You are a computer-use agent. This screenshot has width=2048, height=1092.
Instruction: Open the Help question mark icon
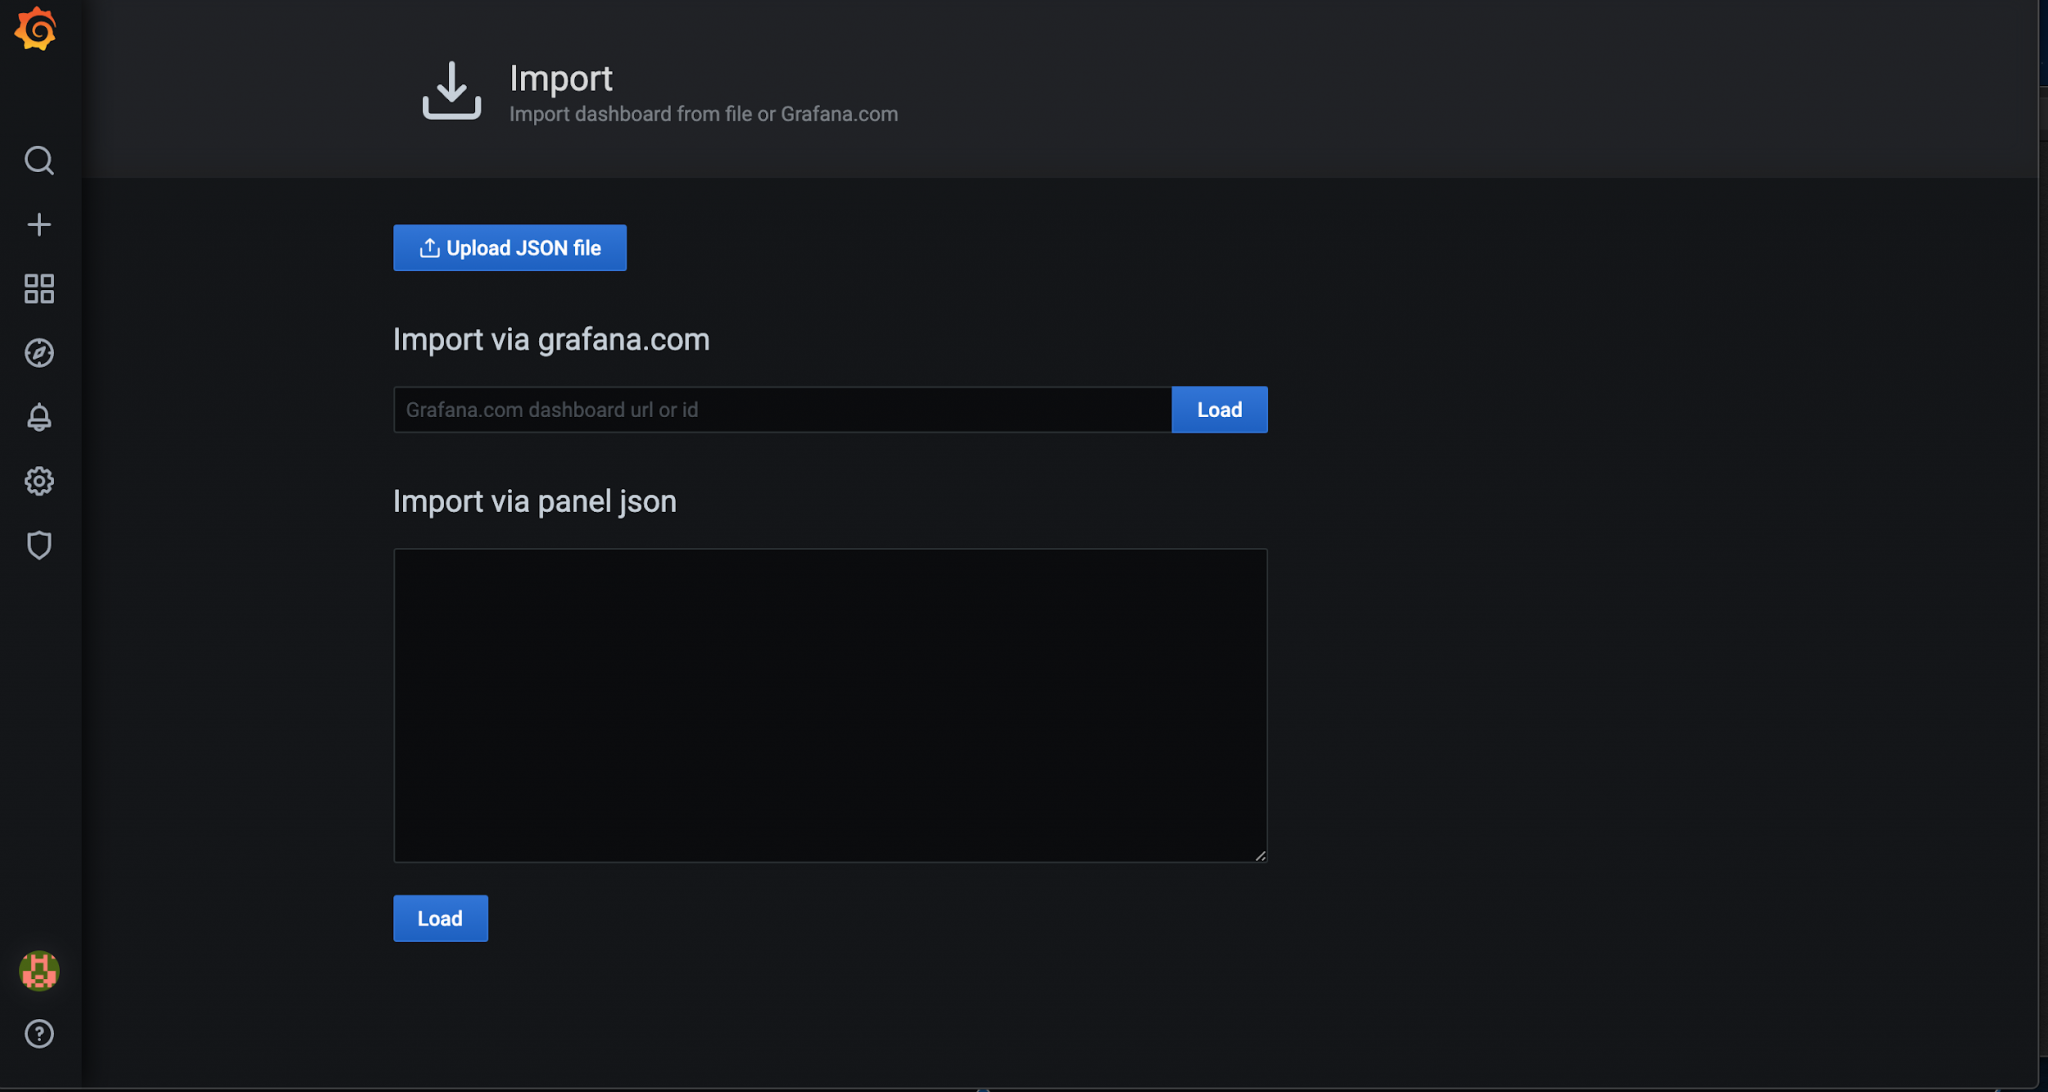pyautogui.click(x=39, y=1034)
